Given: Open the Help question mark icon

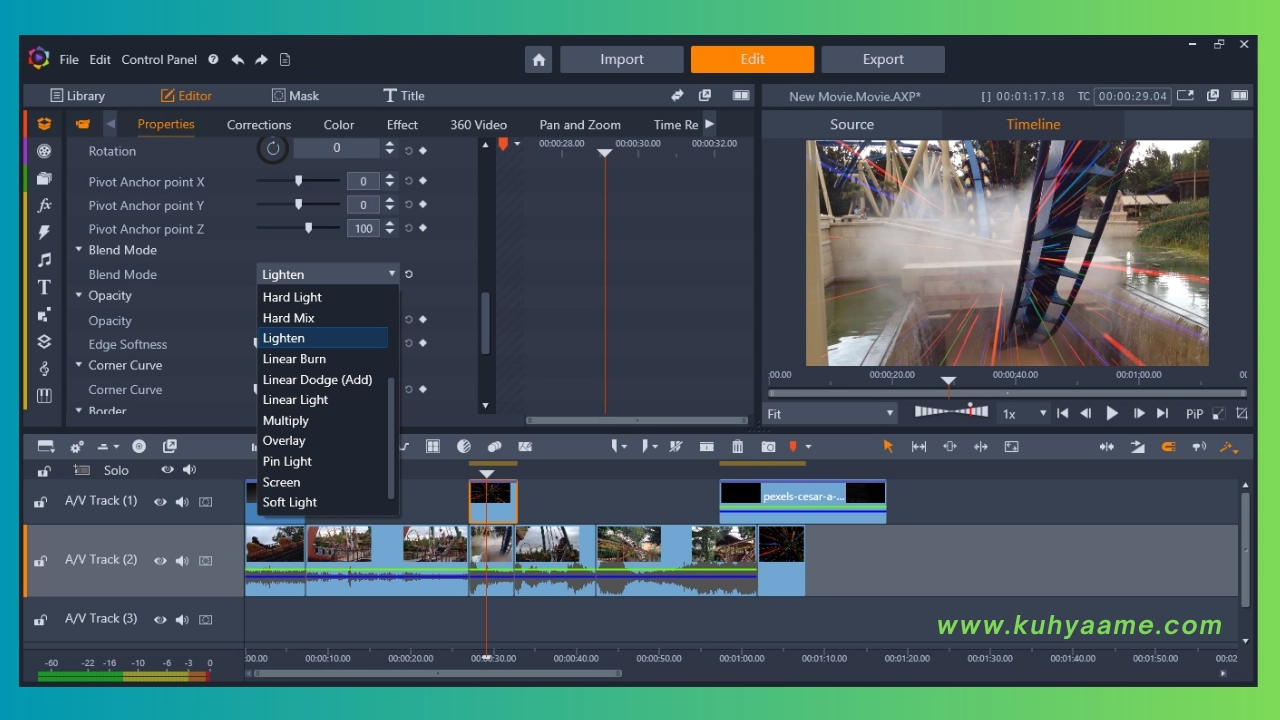Looking at the screenshot, I should [x=213, y=60].
